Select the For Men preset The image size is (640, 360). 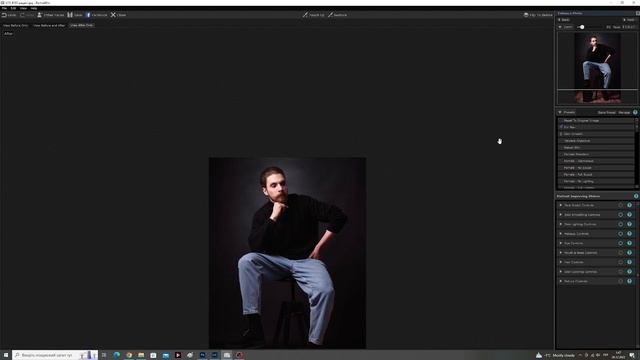pos(596,127)
